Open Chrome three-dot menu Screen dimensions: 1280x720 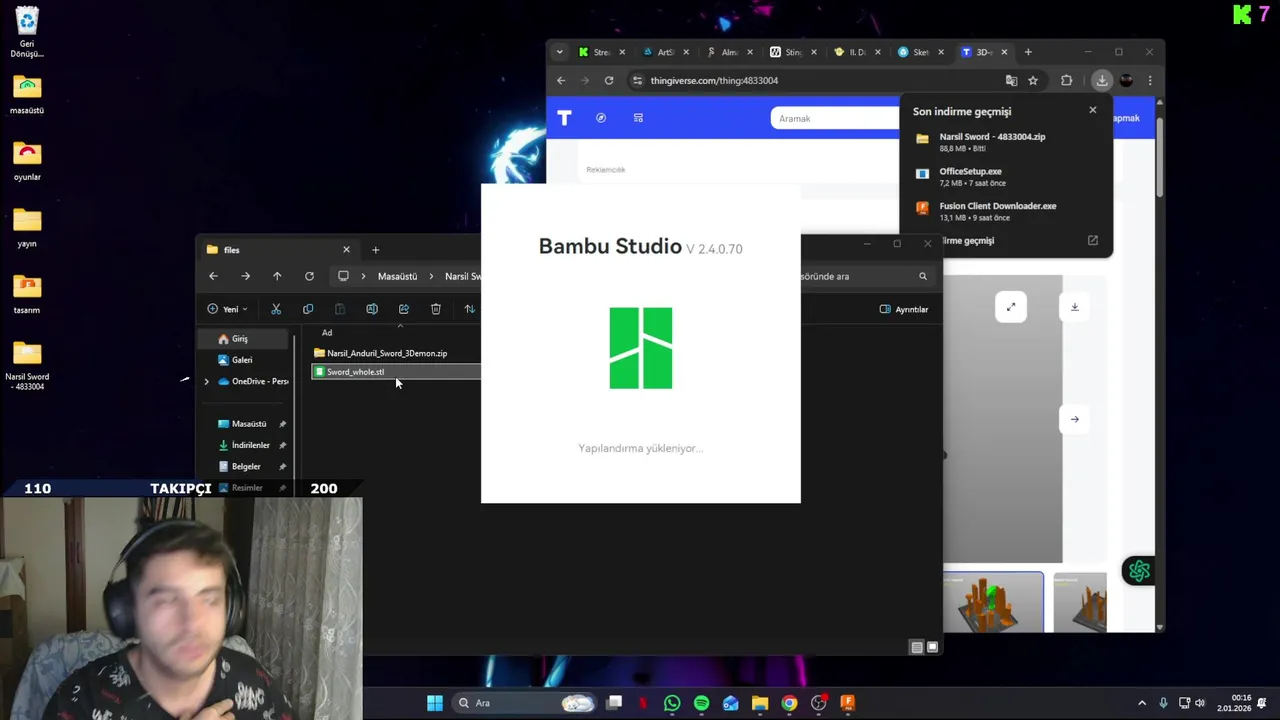click(x=1150, y=80)
